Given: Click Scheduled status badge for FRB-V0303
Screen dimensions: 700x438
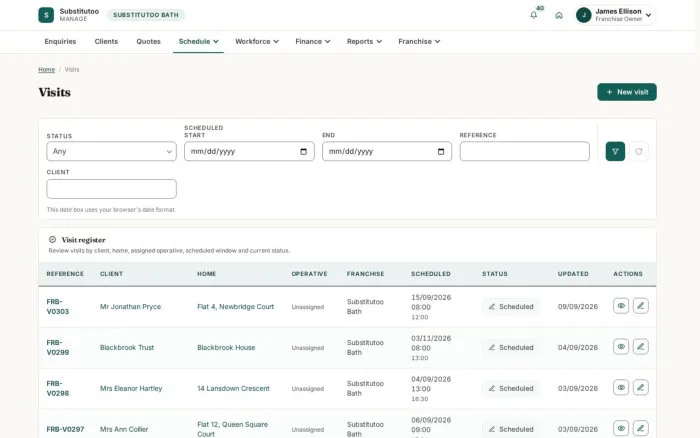Looking at the screenshot, I should coord(511,307).
